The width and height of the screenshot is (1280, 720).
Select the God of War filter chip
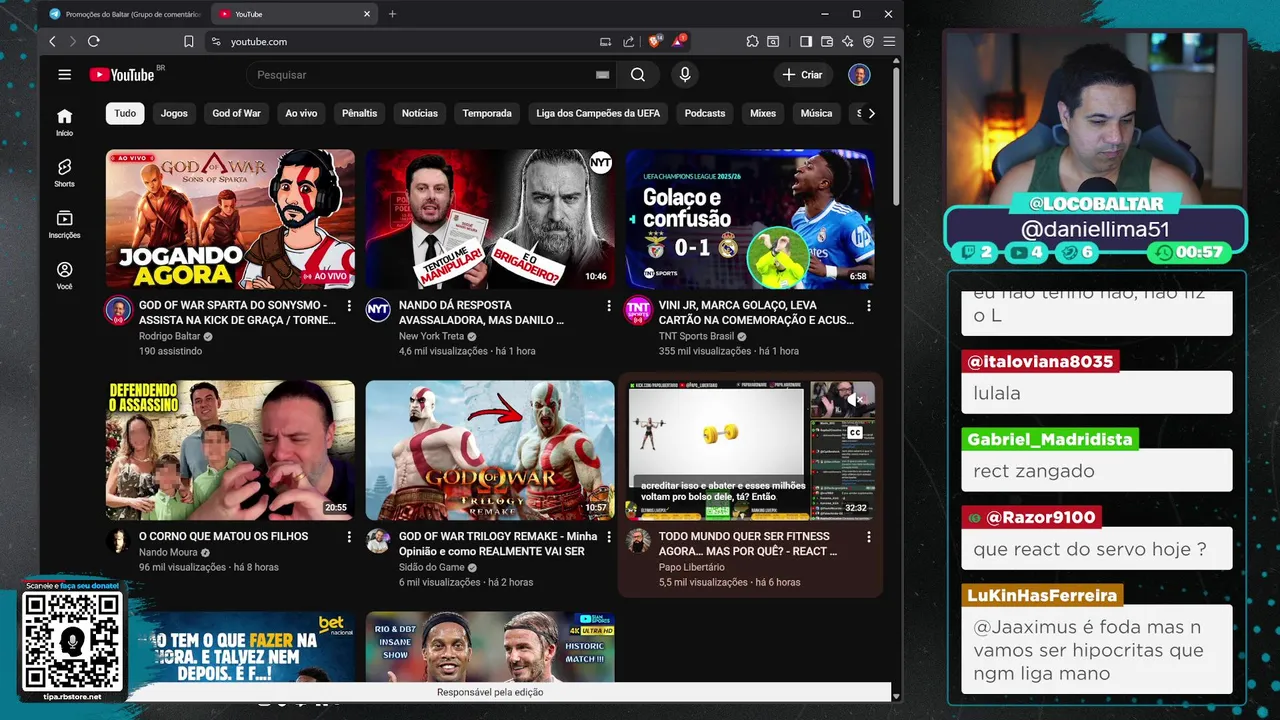(x=236, y=114)
